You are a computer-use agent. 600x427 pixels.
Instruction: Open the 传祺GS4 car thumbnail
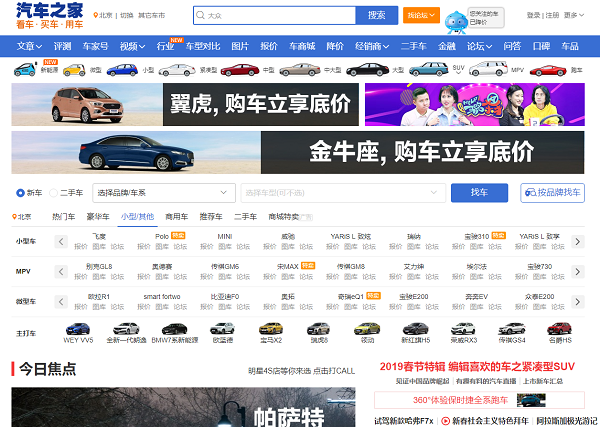pos(512,329)
